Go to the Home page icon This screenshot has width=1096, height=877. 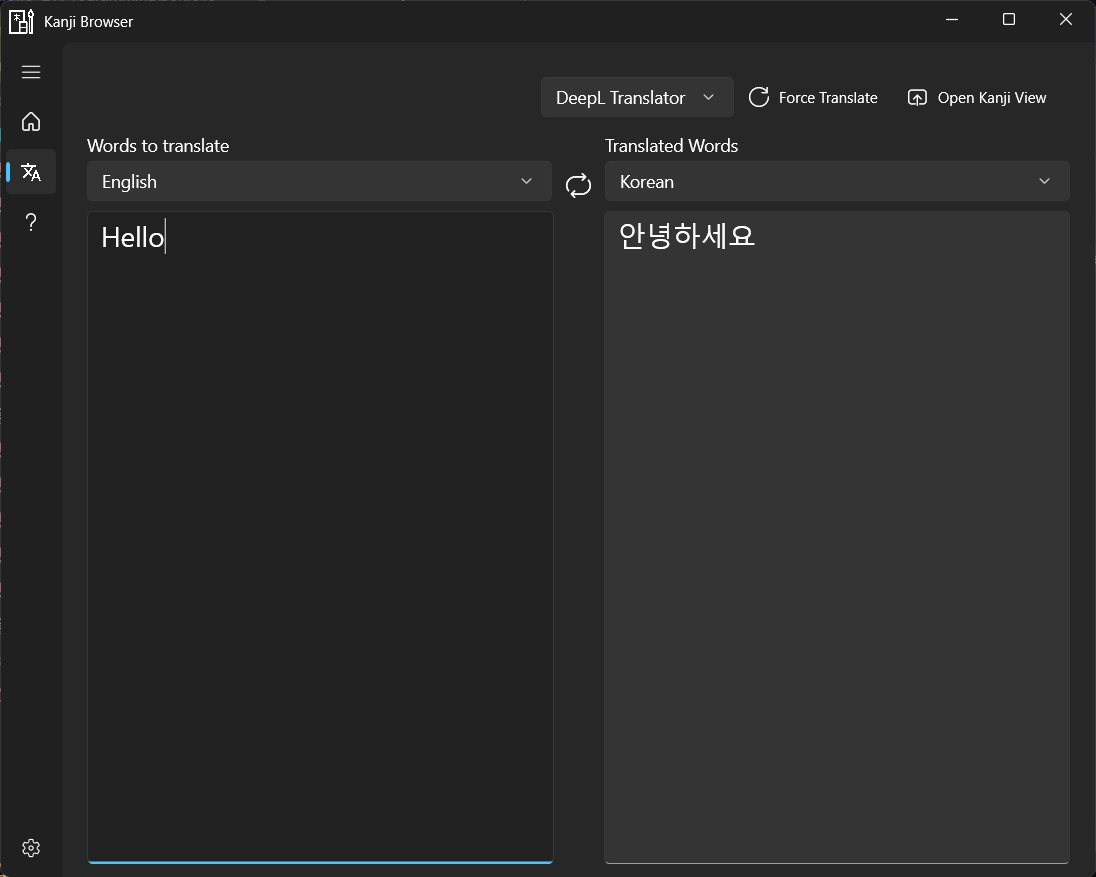[31, 122]
